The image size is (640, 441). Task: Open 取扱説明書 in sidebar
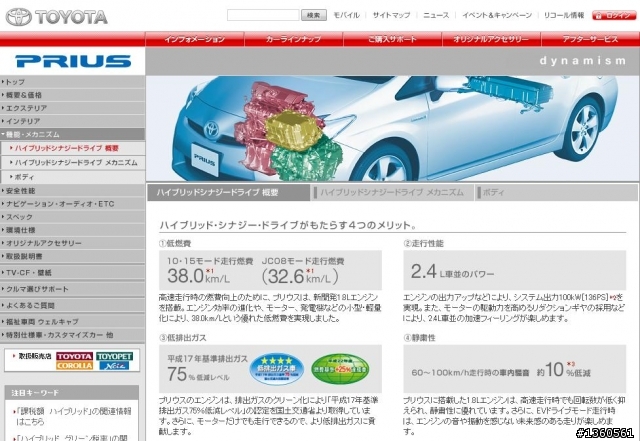pyautogui.click(x=72, y=256)
